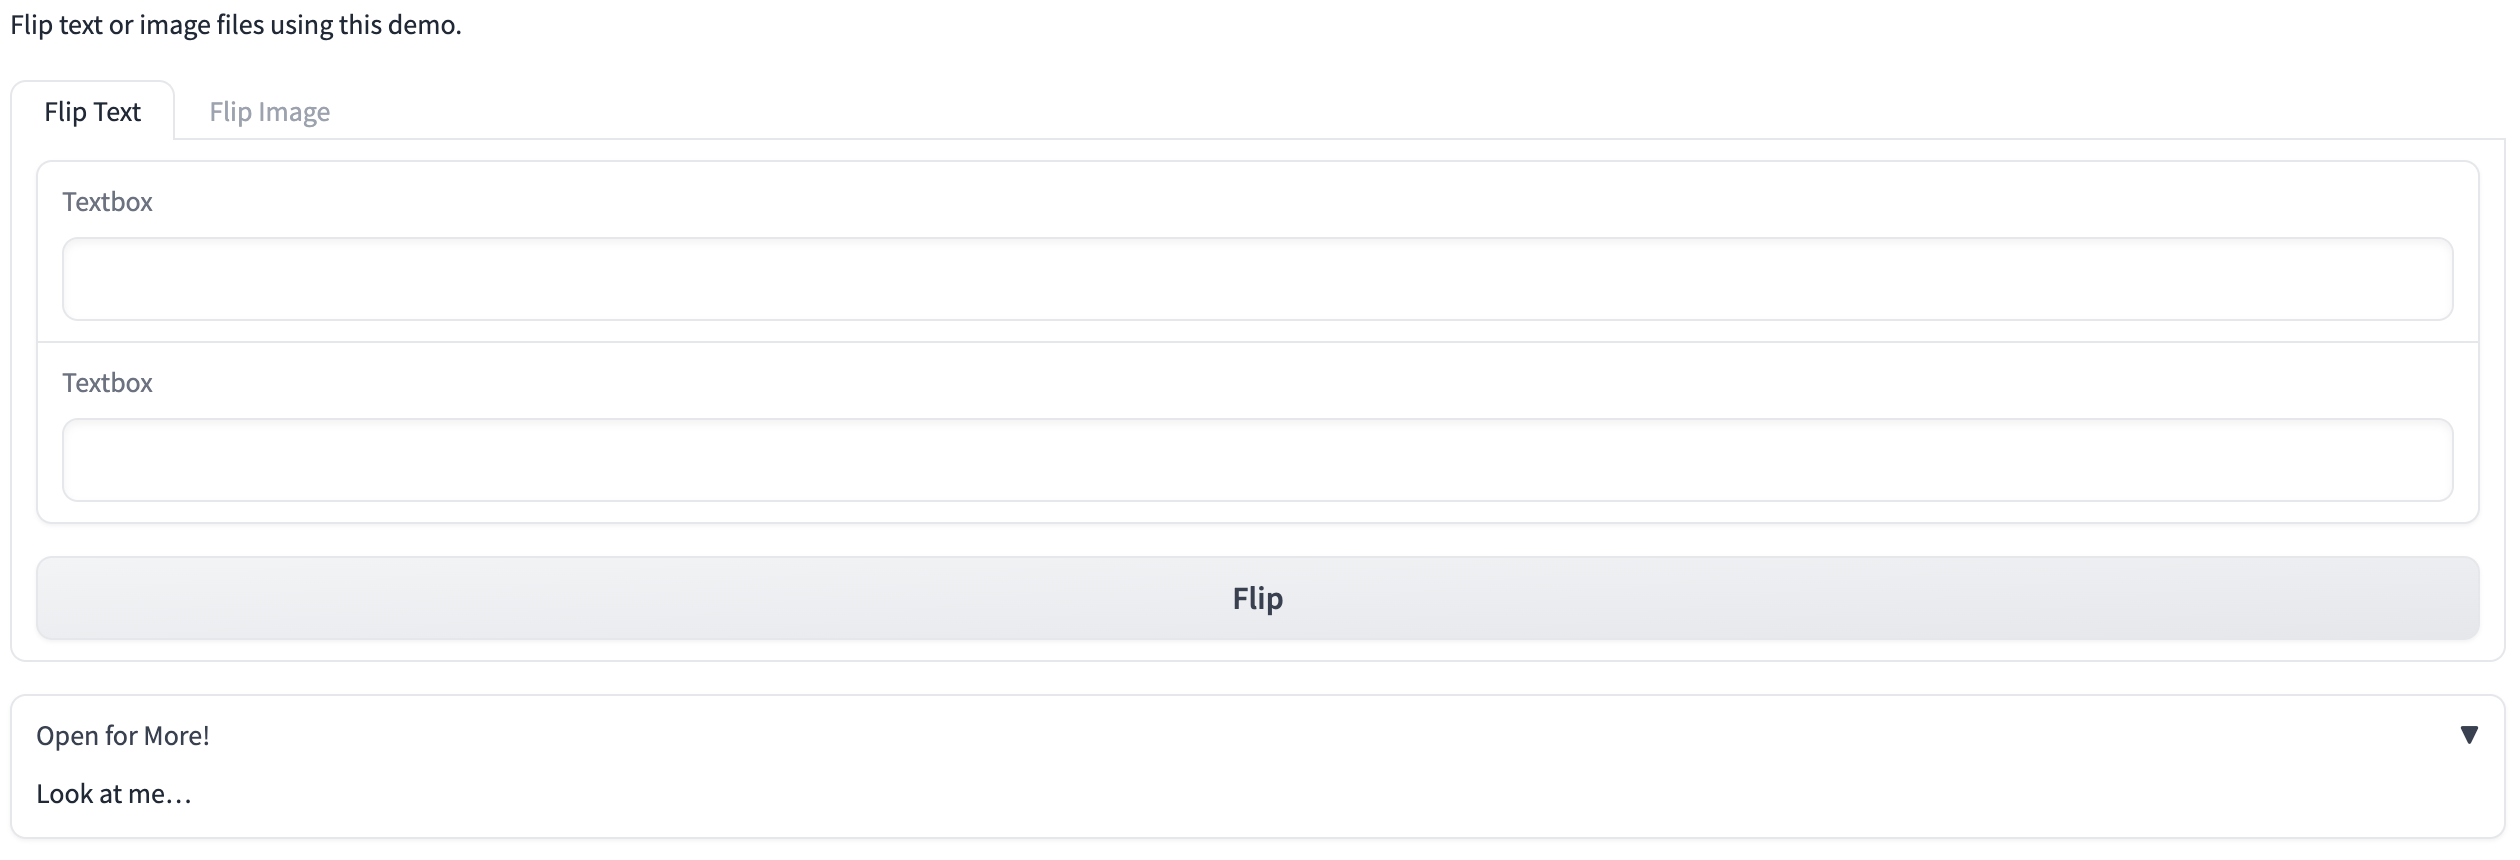Focus the lower Textbox input field
Screen dimensions: 2520x860
click(x=1257, y=460)
